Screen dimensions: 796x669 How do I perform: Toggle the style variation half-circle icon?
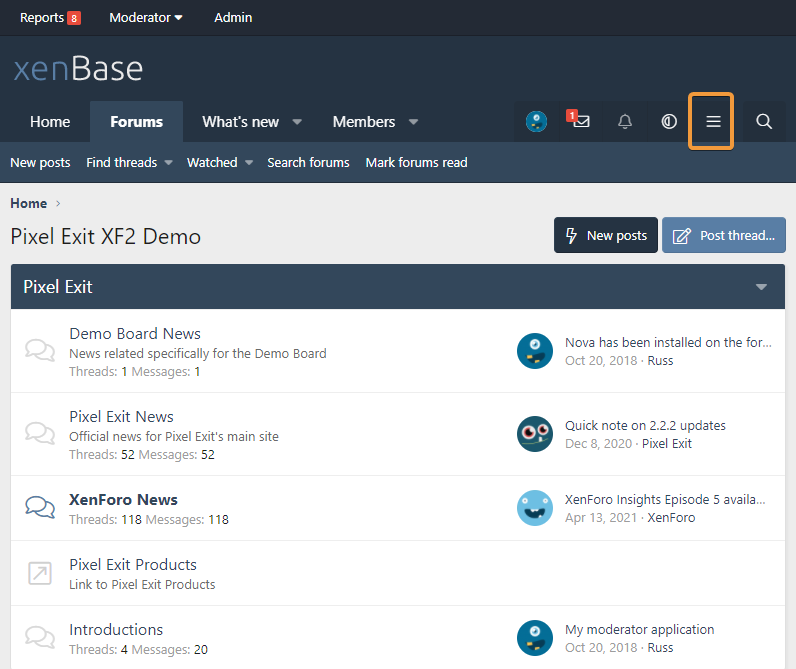(669, 122)
